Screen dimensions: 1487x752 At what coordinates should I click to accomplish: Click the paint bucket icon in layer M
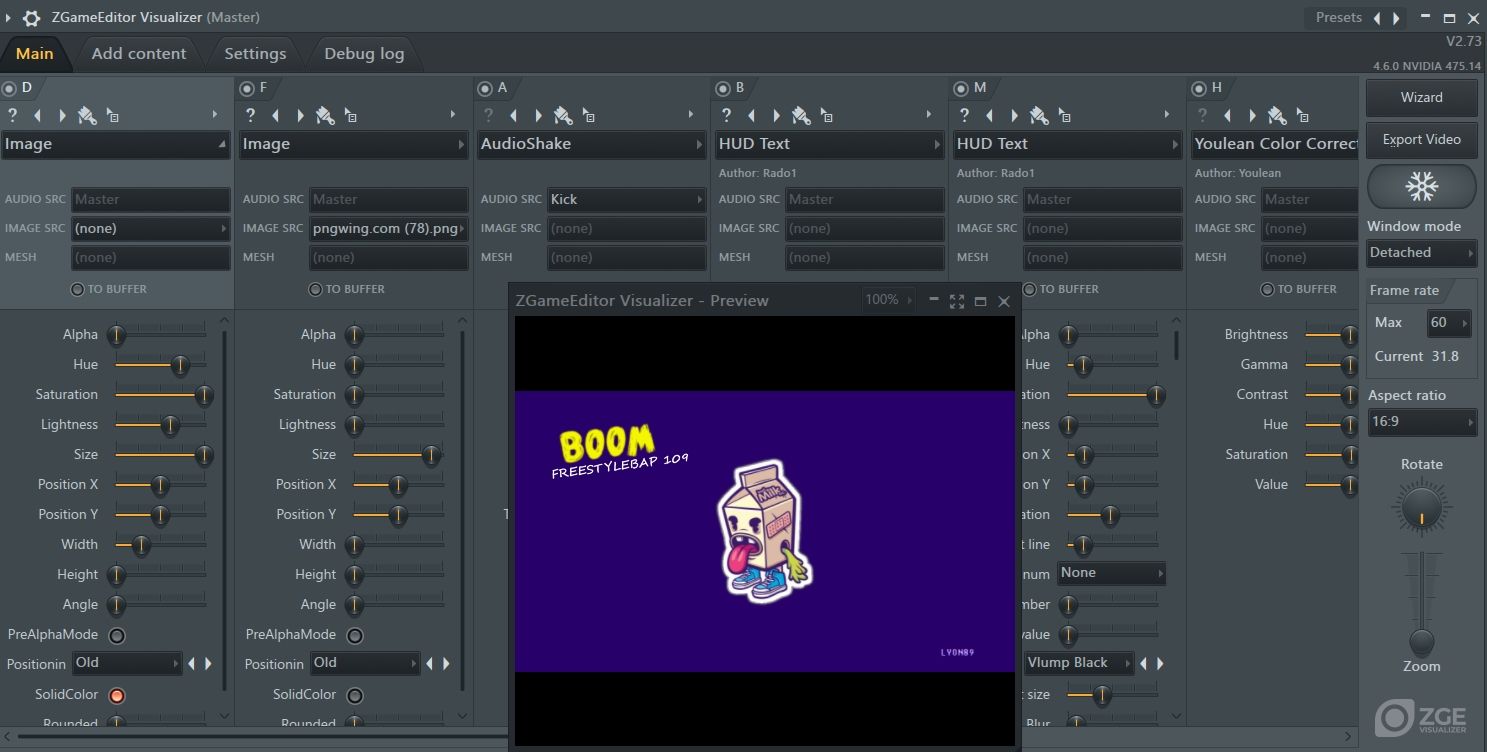1039,115
